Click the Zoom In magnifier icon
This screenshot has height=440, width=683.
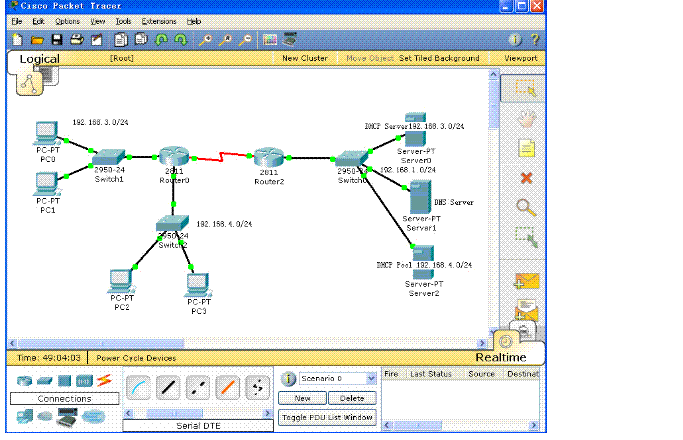tap(205, 40)
